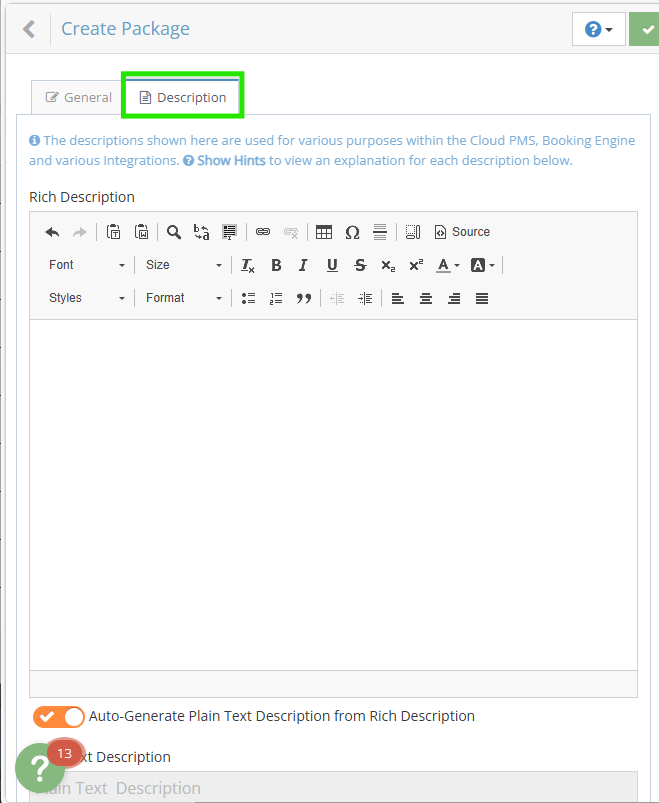This screenshot has height=803, width=659.
Task: Open the Format dropdown
Action: click(183, 298)
